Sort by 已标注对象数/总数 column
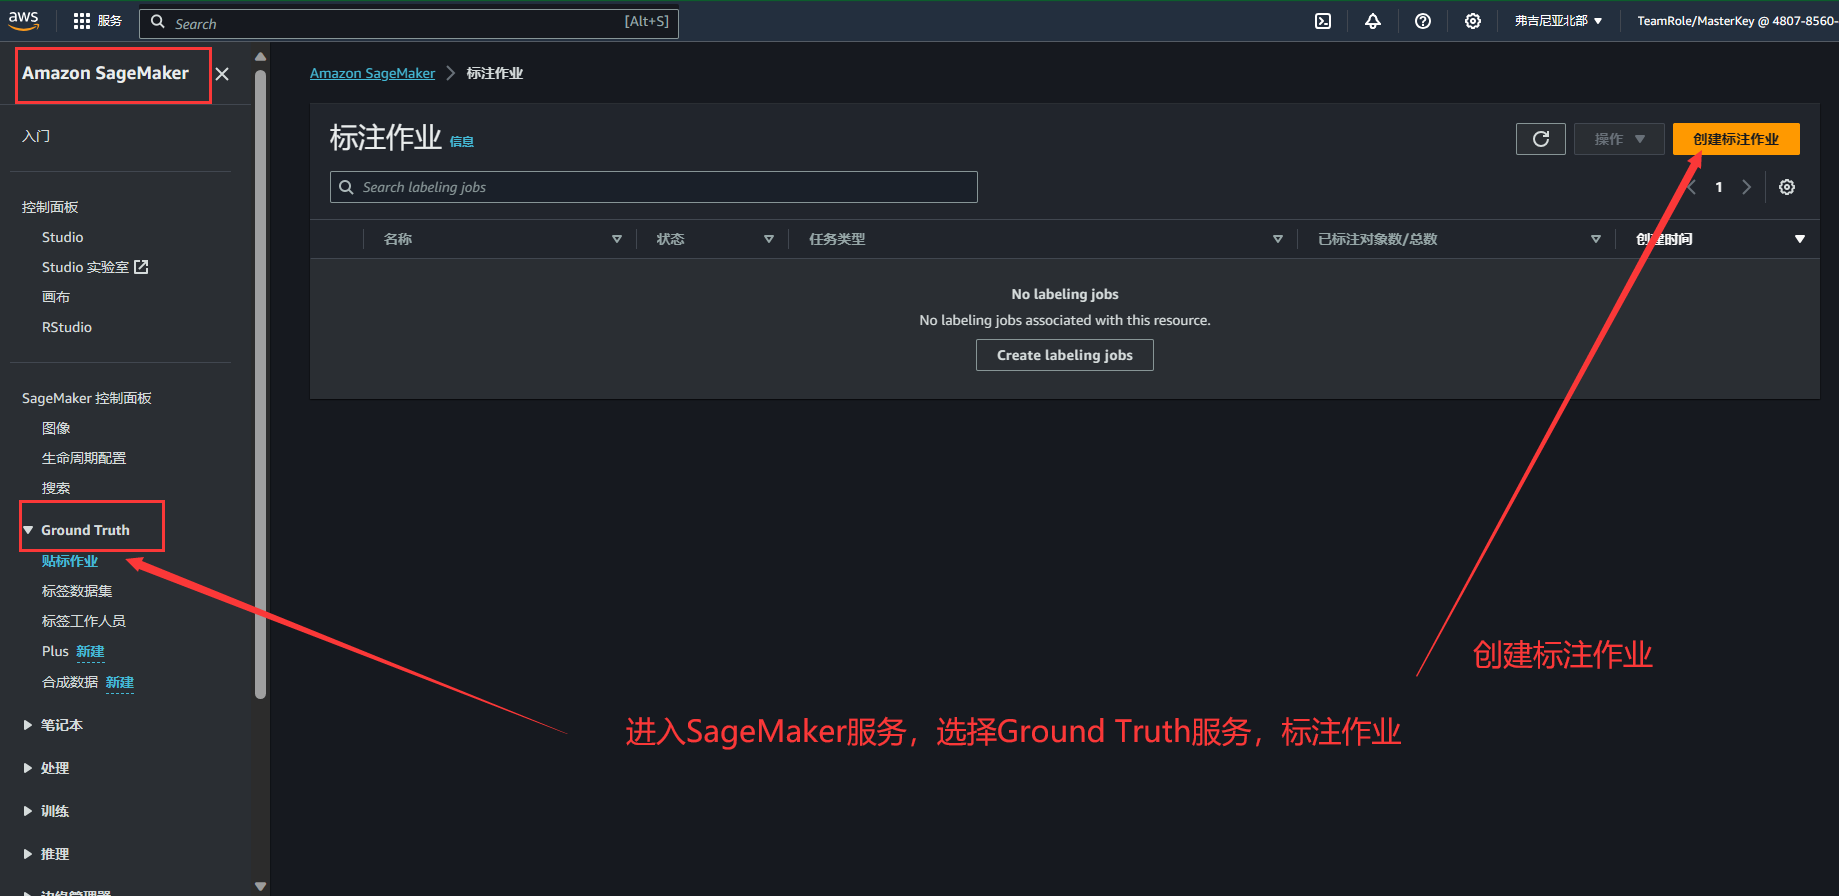This screenshot has height=896, width=1839. (x=1595, y=239)
